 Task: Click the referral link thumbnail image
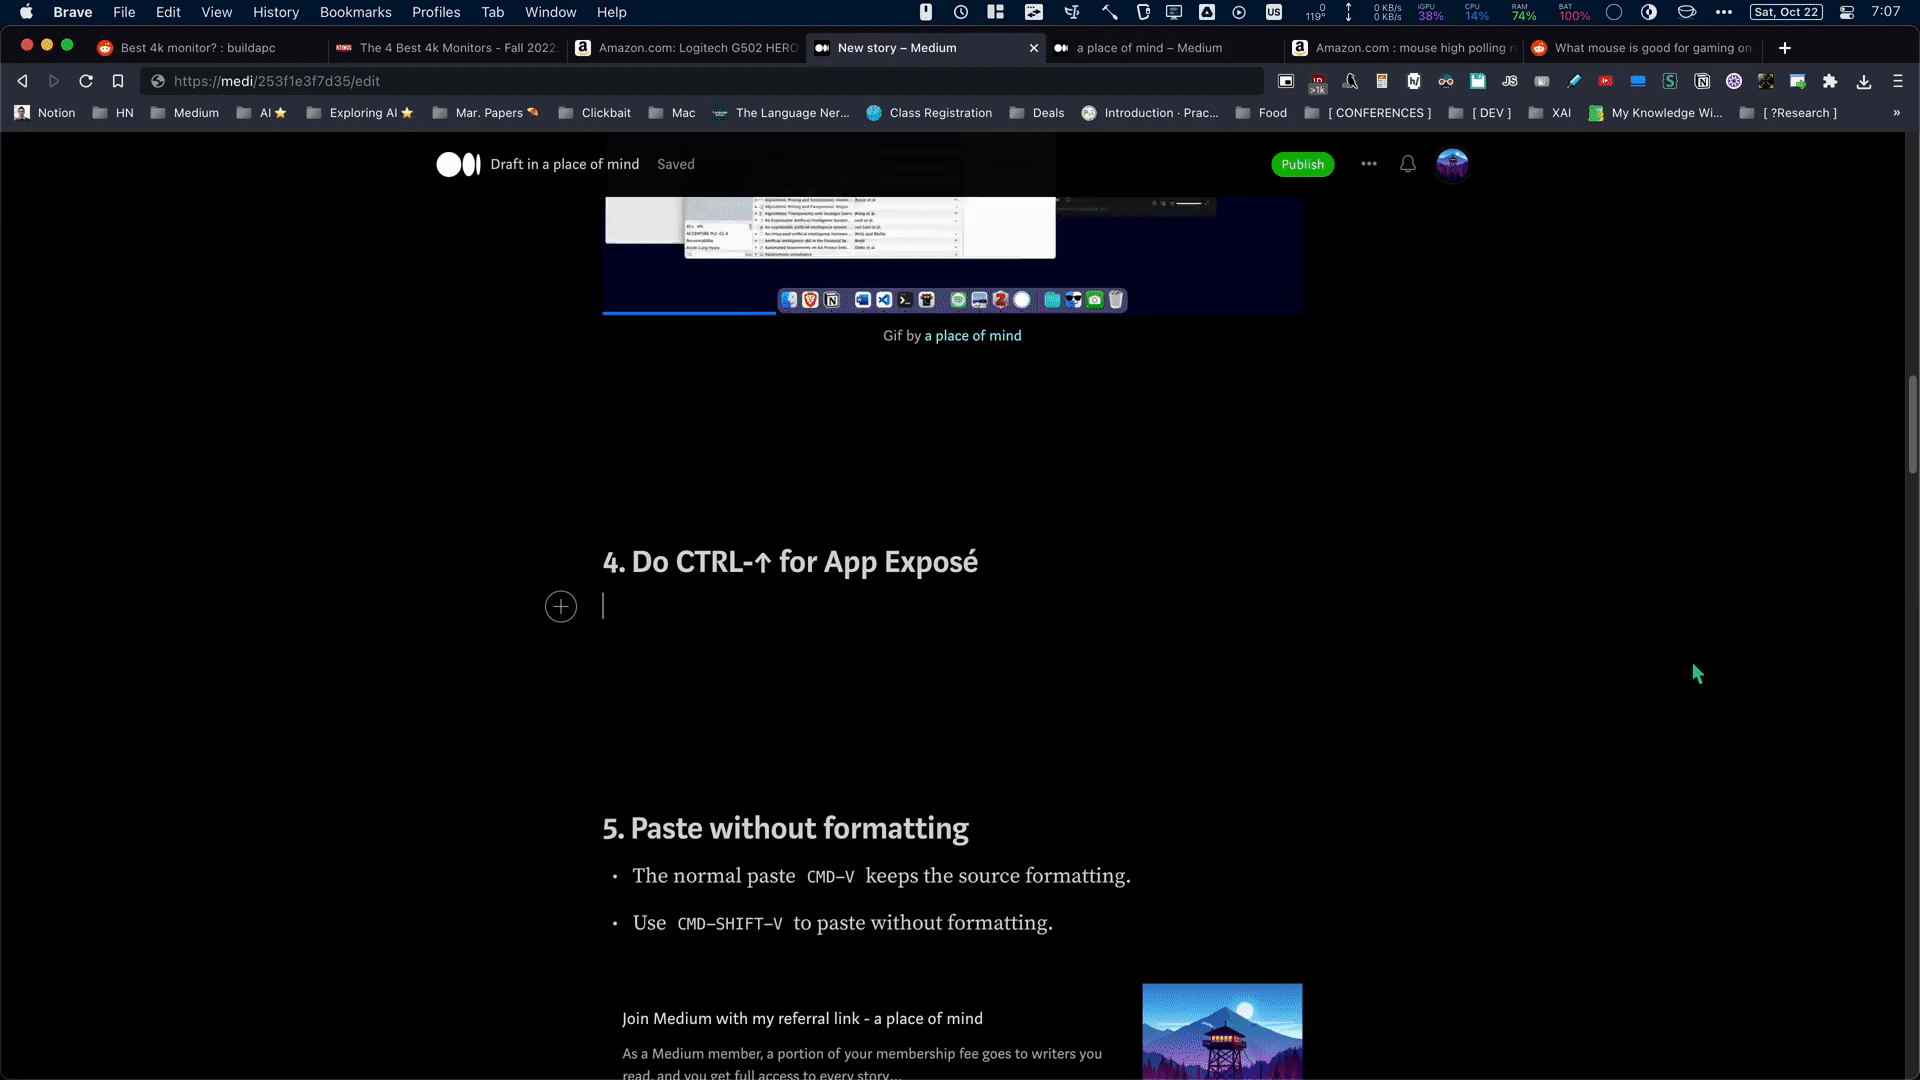[x=1224, y=1031]
